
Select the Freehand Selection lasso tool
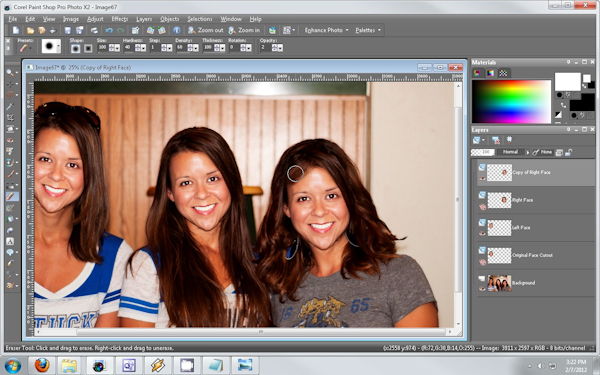pos(10,95)
